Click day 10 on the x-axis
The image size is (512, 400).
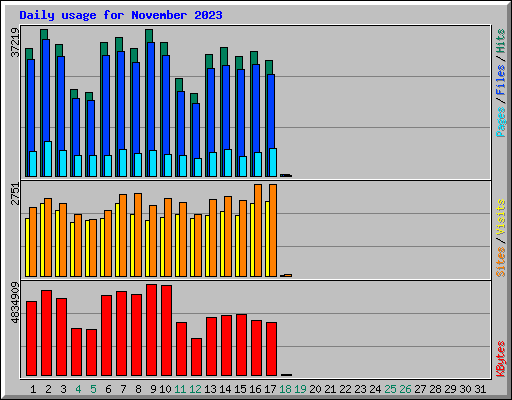click(x=165, y=389)
